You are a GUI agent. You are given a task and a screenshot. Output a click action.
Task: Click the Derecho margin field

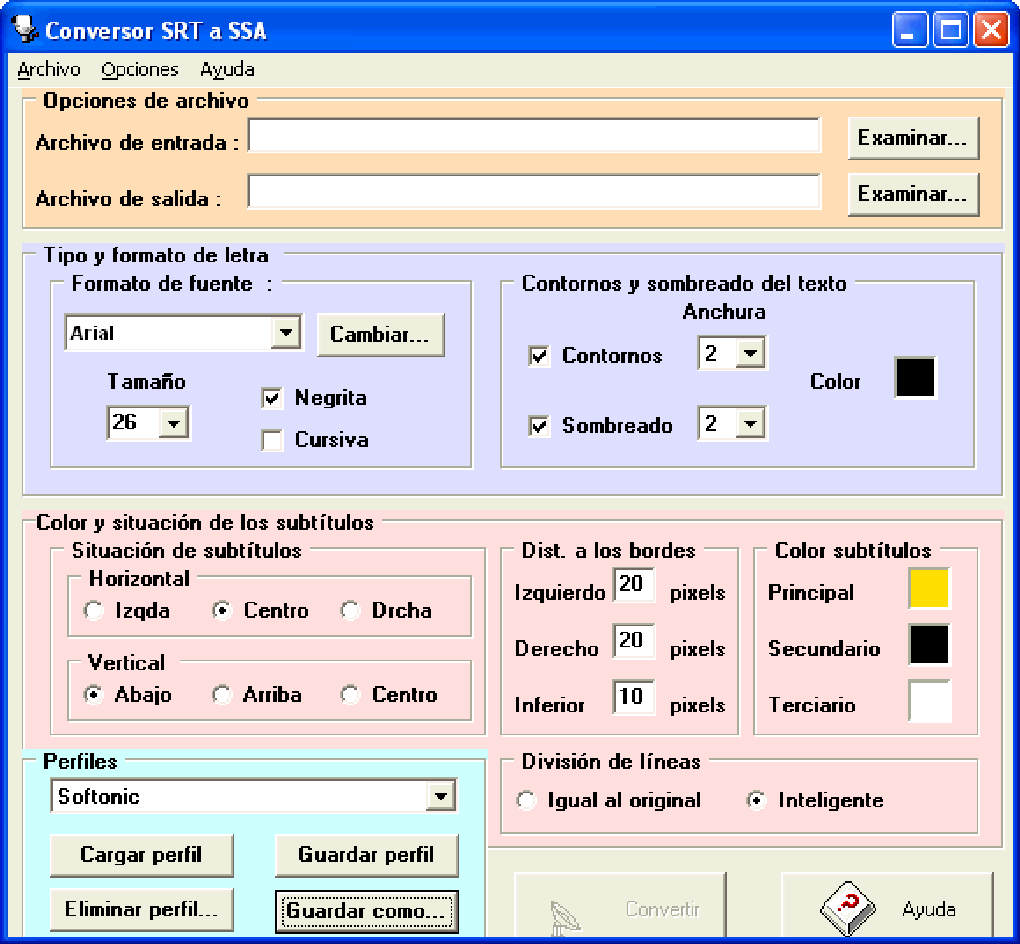(x=634, y=641)
